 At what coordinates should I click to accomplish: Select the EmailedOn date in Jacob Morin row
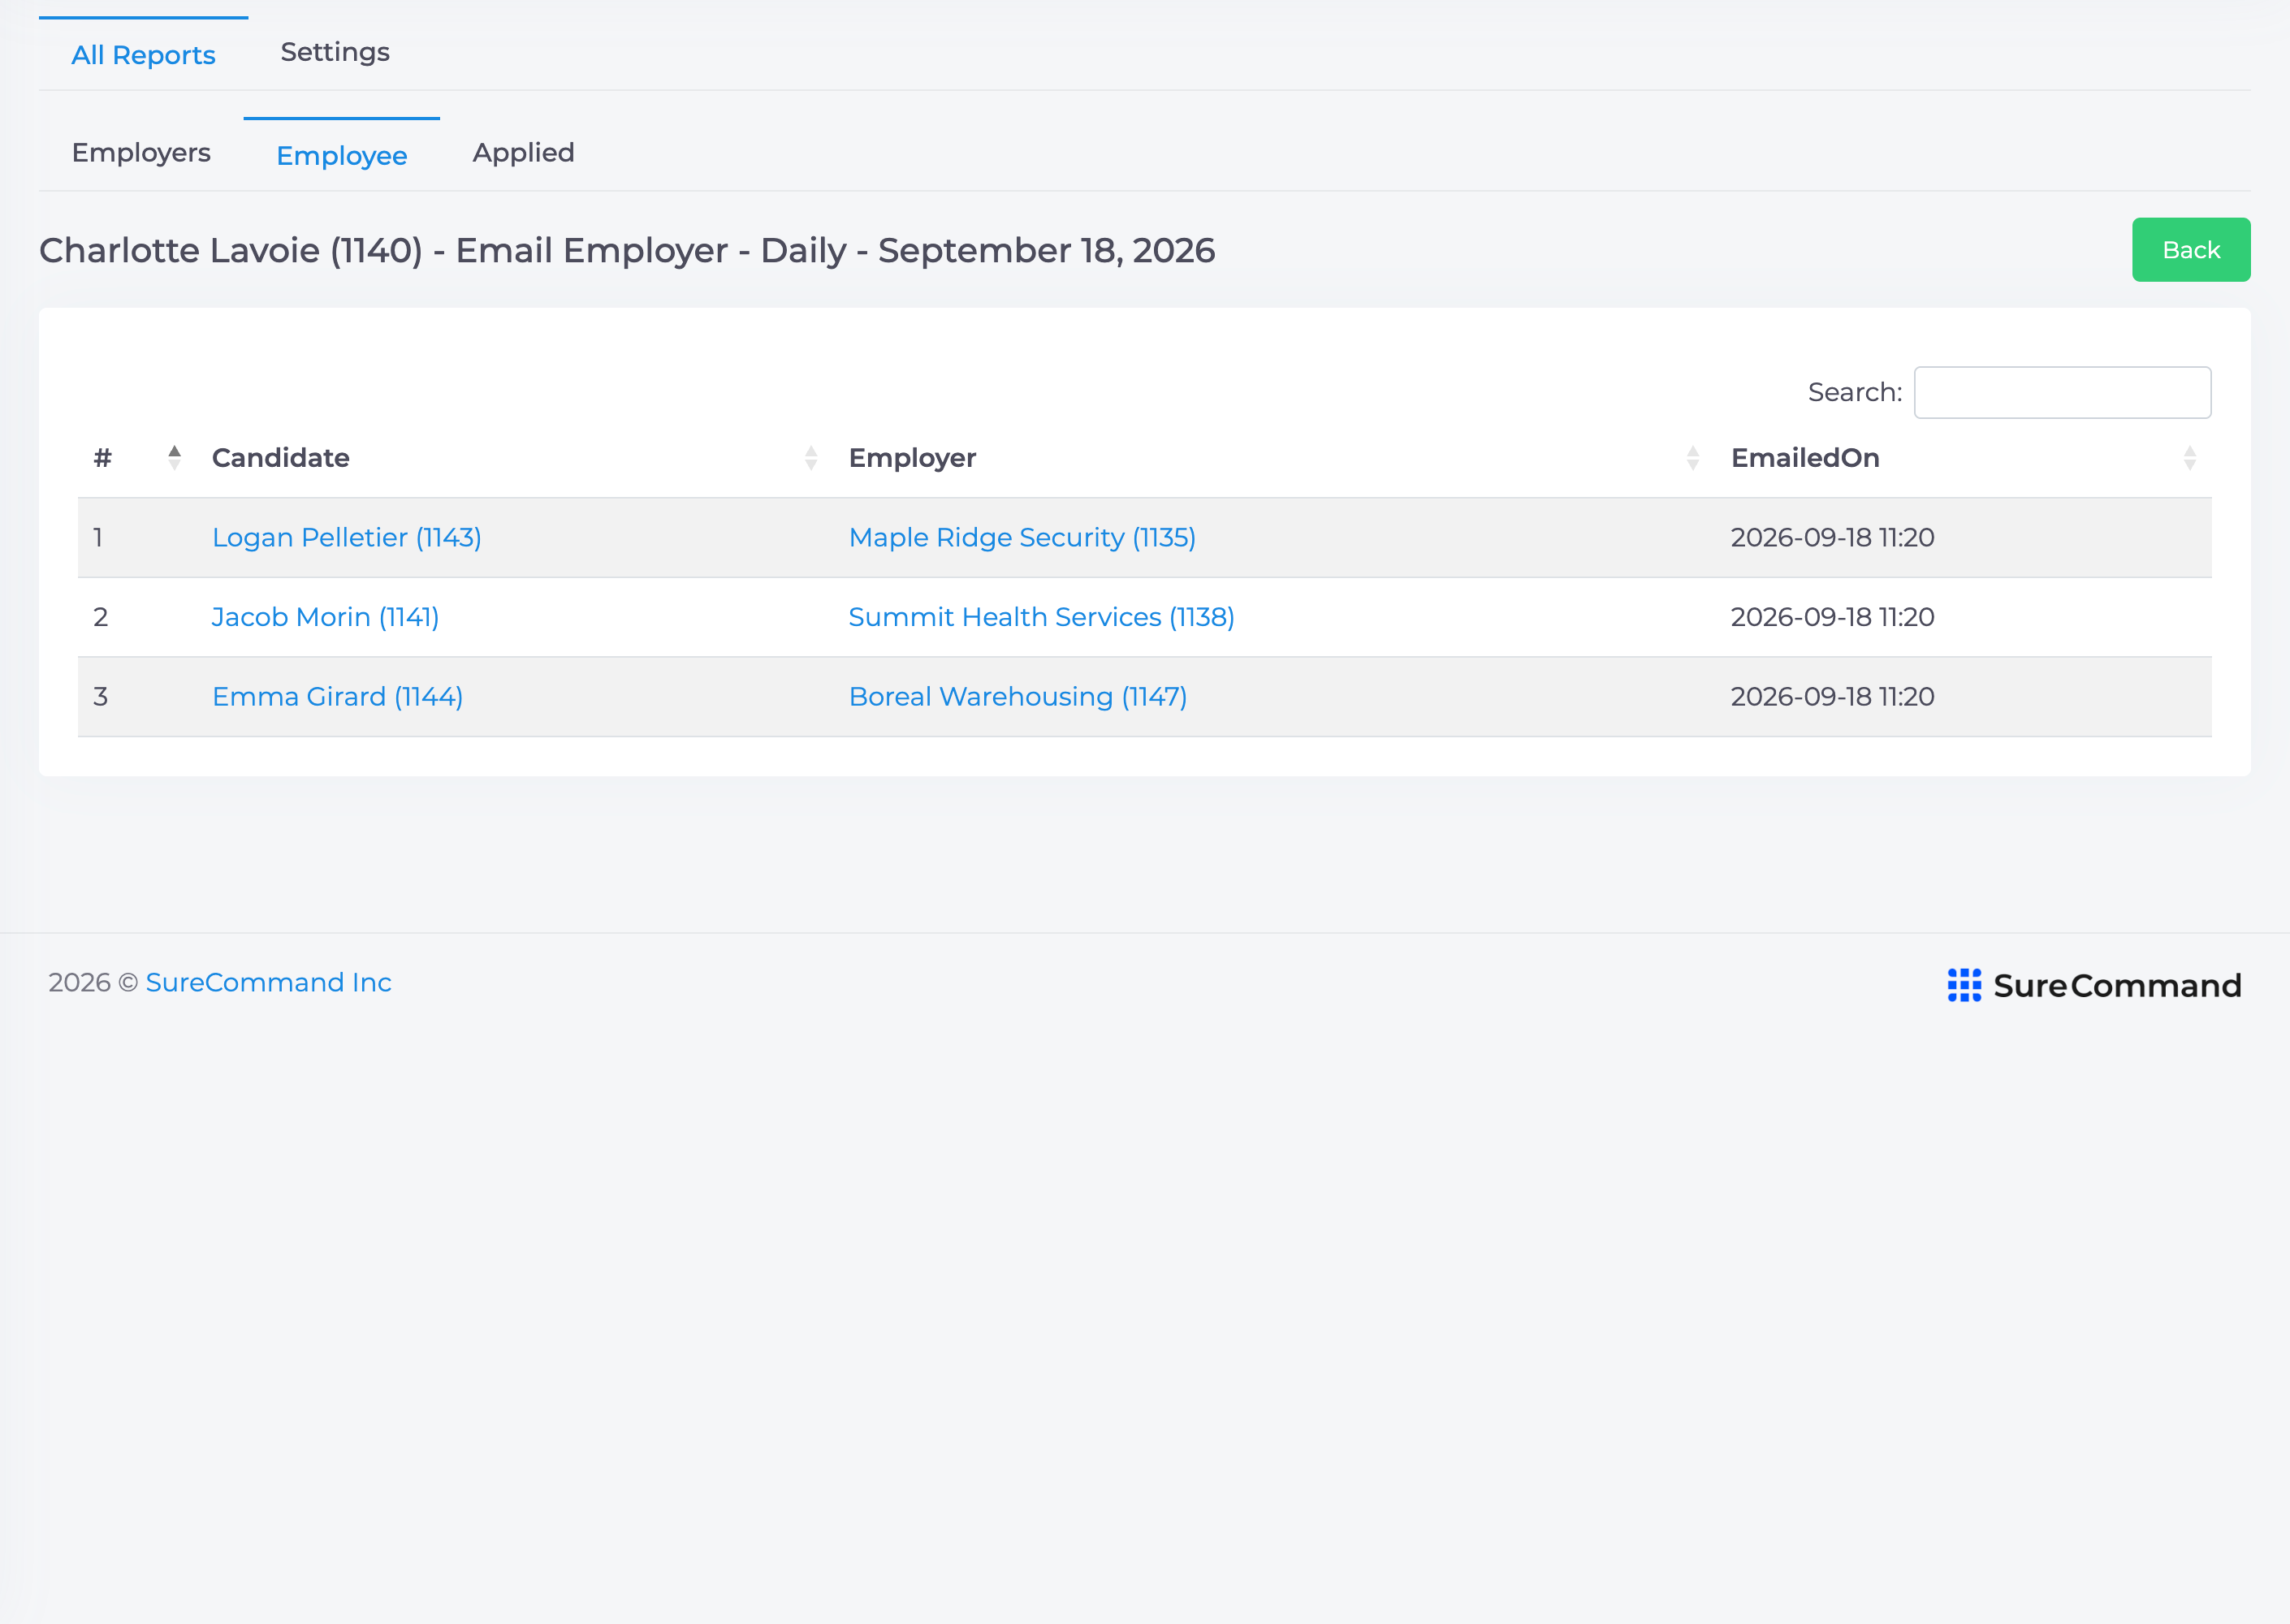[1832, 617]
